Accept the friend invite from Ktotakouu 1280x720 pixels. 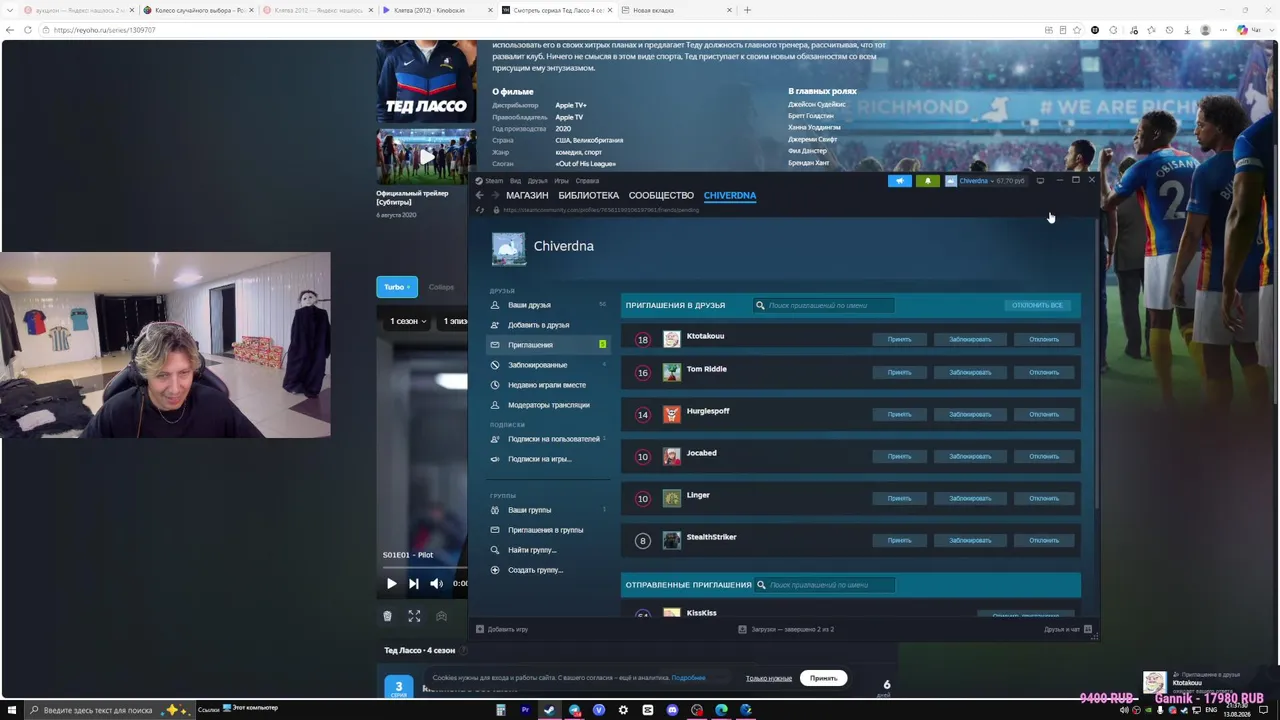click(899, 340)
